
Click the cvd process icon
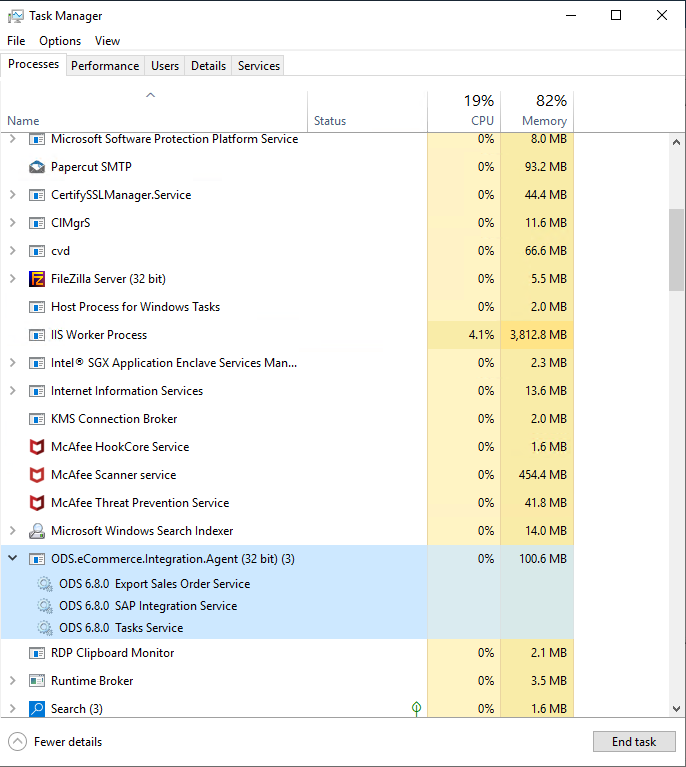37,251
